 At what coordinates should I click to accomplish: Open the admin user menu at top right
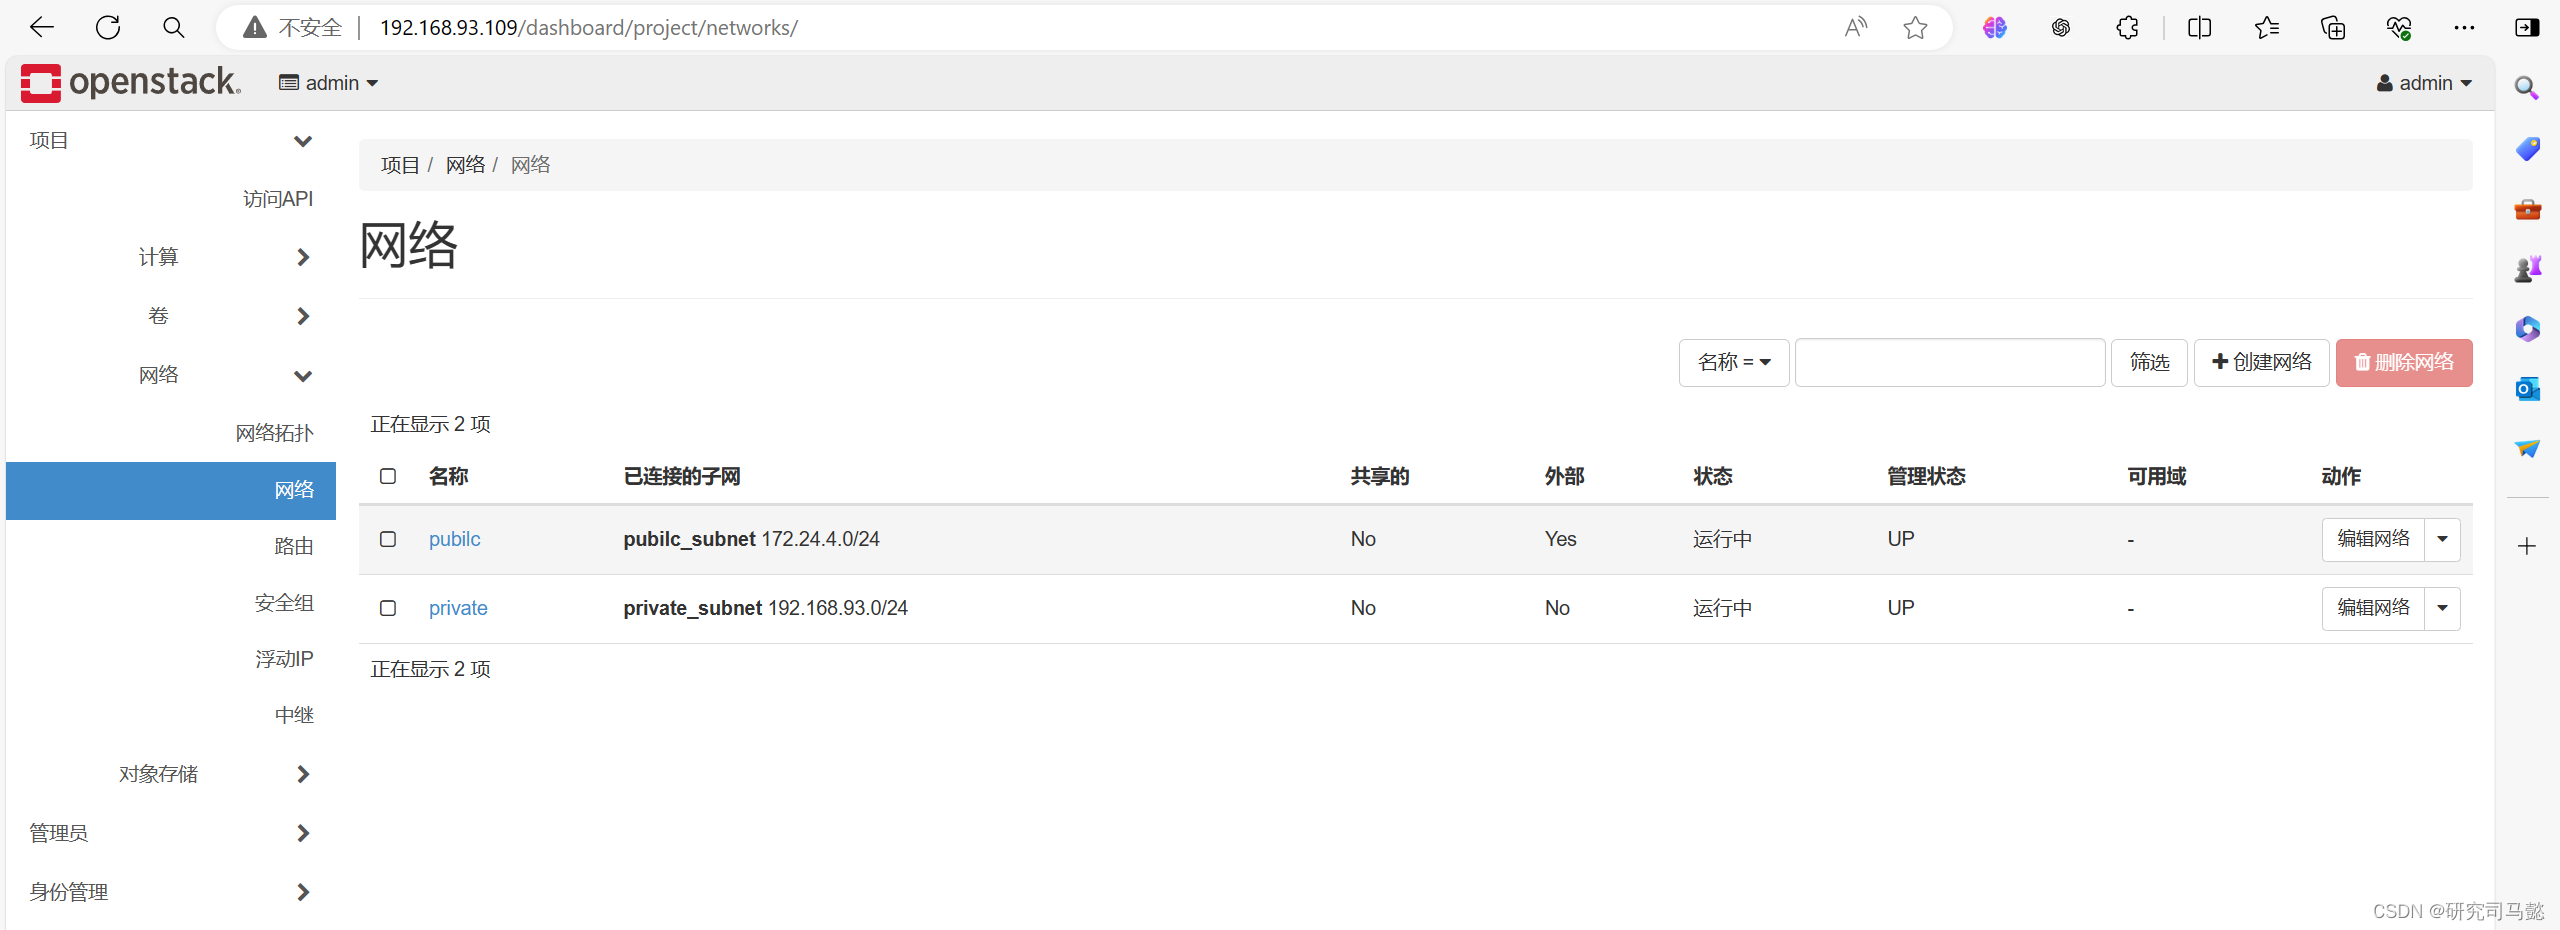click(x=2424, y=83)
